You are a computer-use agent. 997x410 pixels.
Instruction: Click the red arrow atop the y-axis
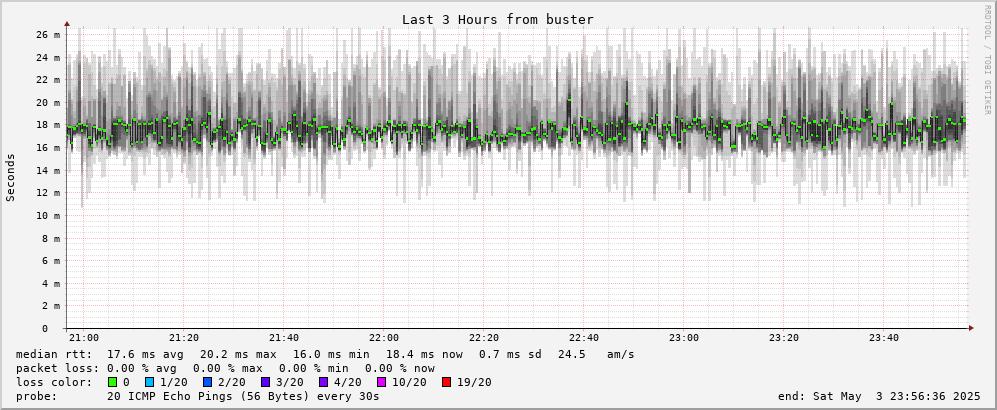[67, 24]
